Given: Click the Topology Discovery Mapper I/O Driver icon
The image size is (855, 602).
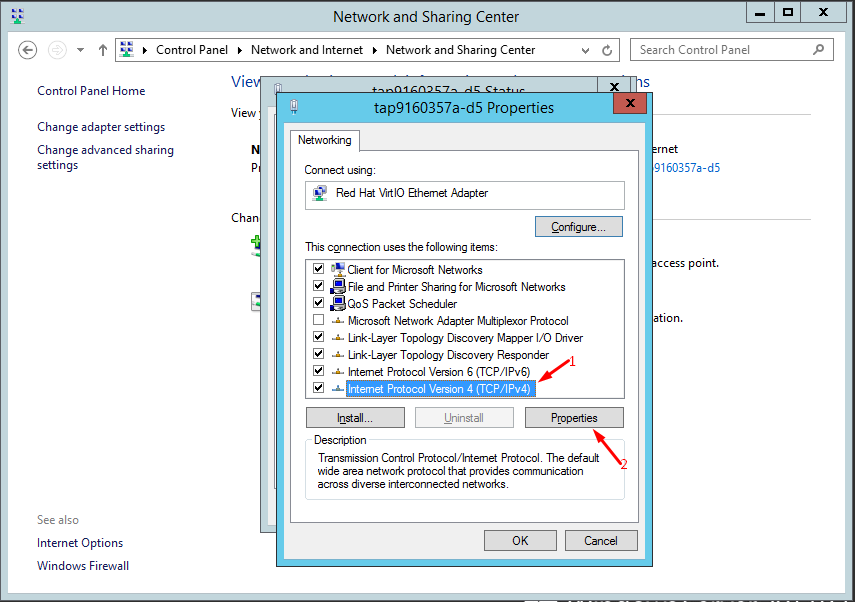Looking at the screenshot, I should [338, 338].
